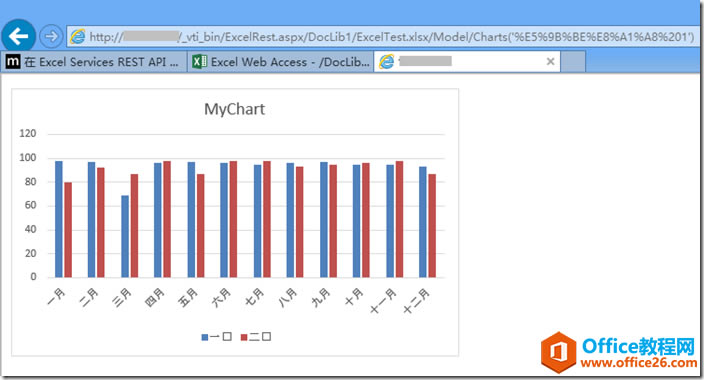Click the black 'm' icon on first tab
This screenshot has height=380, width=704.
tap(13, 62)
